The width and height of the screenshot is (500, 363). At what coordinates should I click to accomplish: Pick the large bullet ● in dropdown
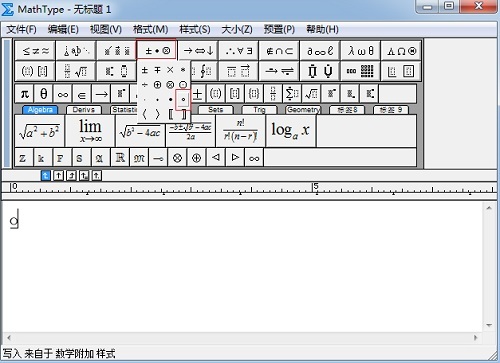click(170, 99)
